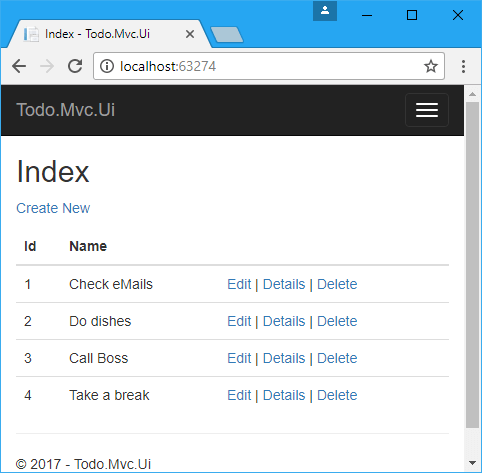Close the Index - Todo.Mvc.Ui tab

point(190,34)
